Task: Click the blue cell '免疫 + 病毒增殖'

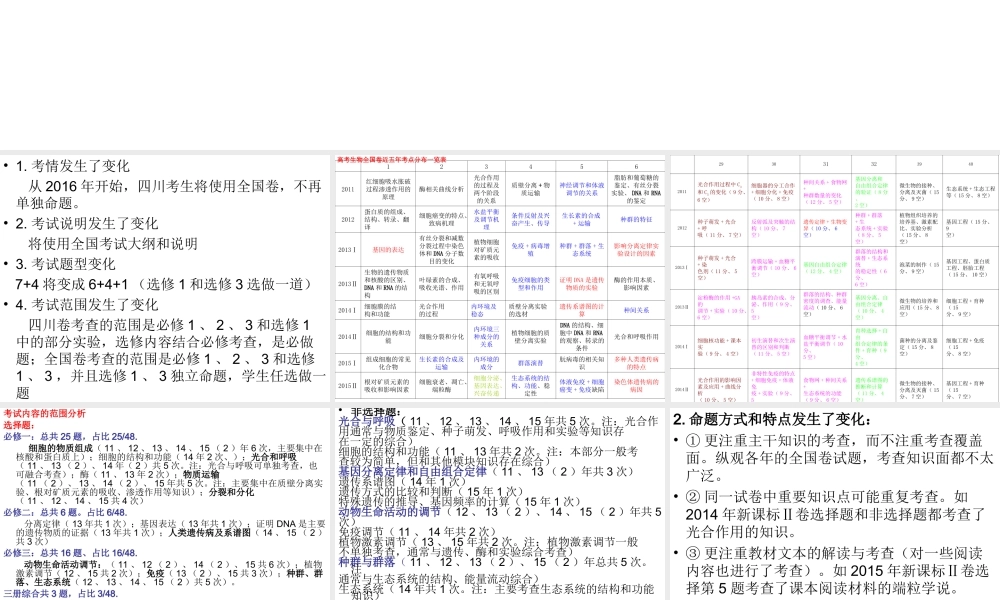Action: (x=531, y=249)
